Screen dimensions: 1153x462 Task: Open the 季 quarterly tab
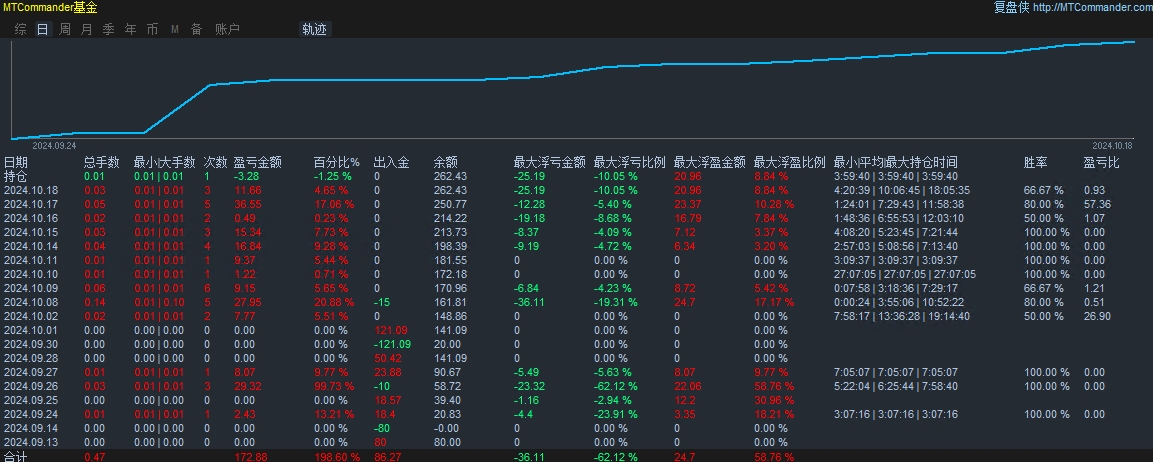click(109, 29)
